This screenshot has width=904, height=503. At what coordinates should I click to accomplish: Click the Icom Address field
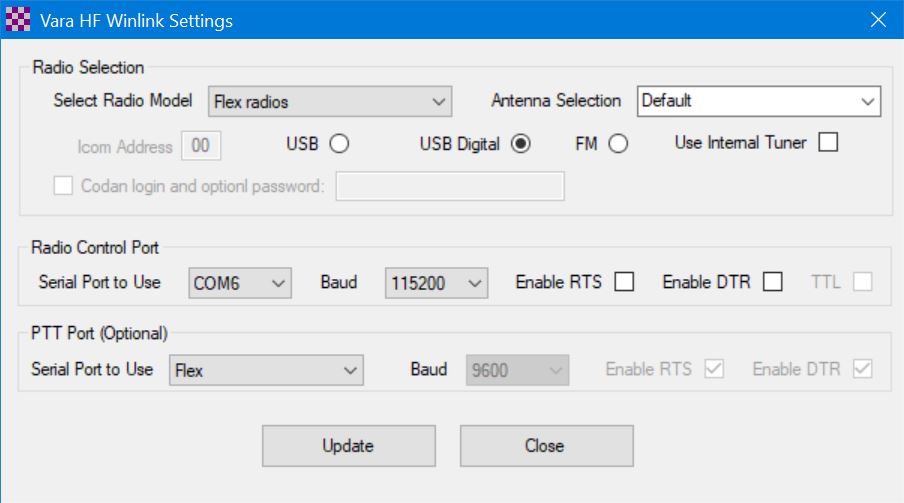click(x=201, y=145)
